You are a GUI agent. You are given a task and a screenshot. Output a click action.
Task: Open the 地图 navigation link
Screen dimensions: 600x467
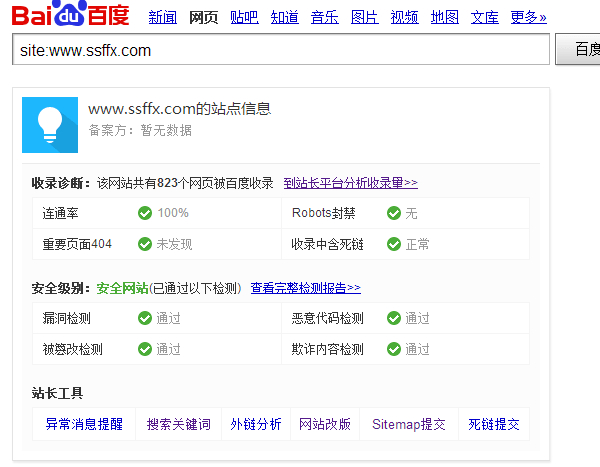click(x=445, y=17)
